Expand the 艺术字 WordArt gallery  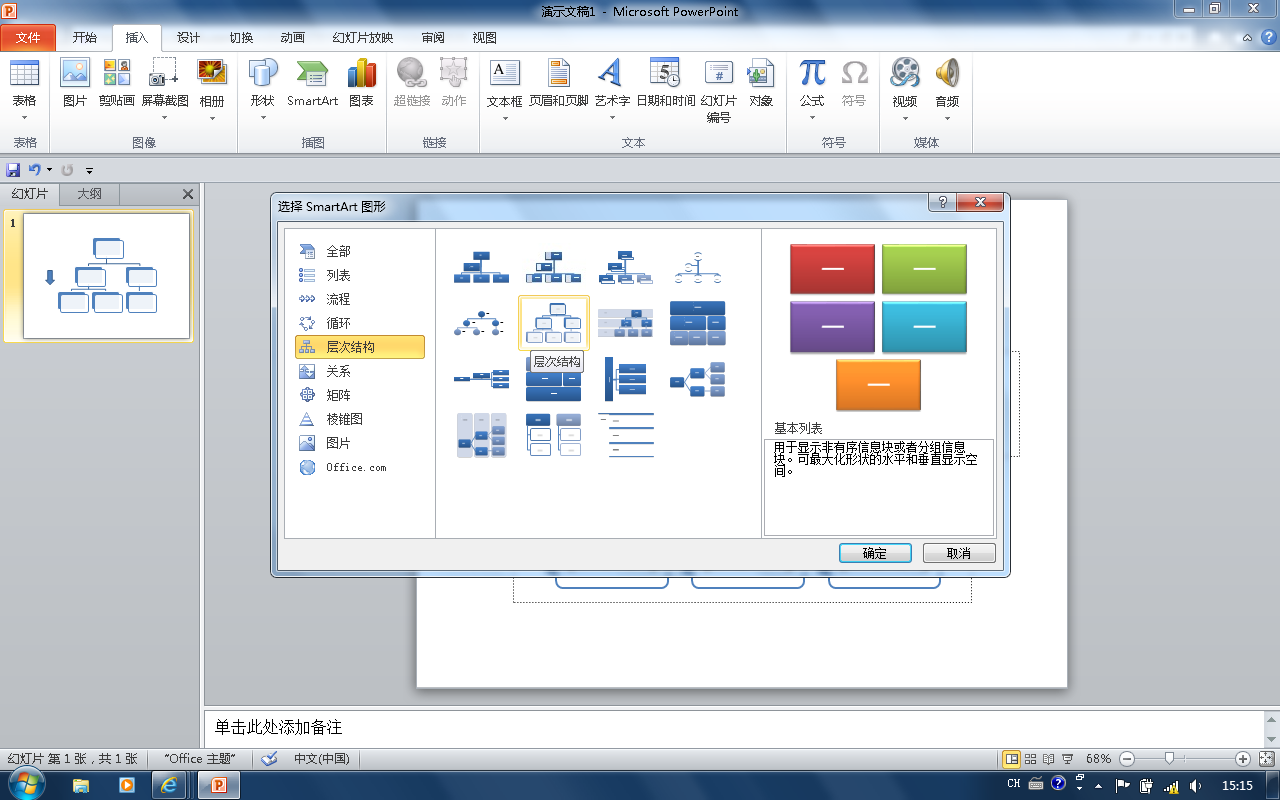(612, 118)
